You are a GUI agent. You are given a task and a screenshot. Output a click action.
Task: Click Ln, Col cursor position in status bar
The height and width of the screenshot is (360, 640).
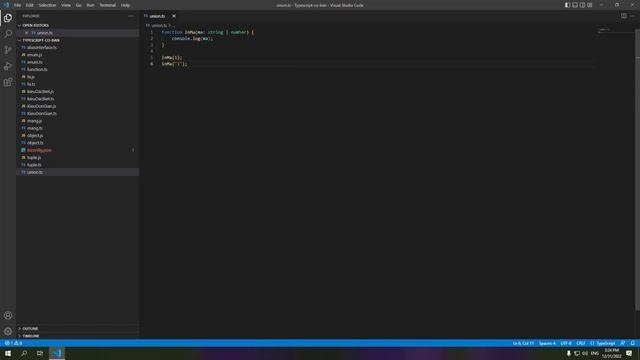[x=523, y=343]
